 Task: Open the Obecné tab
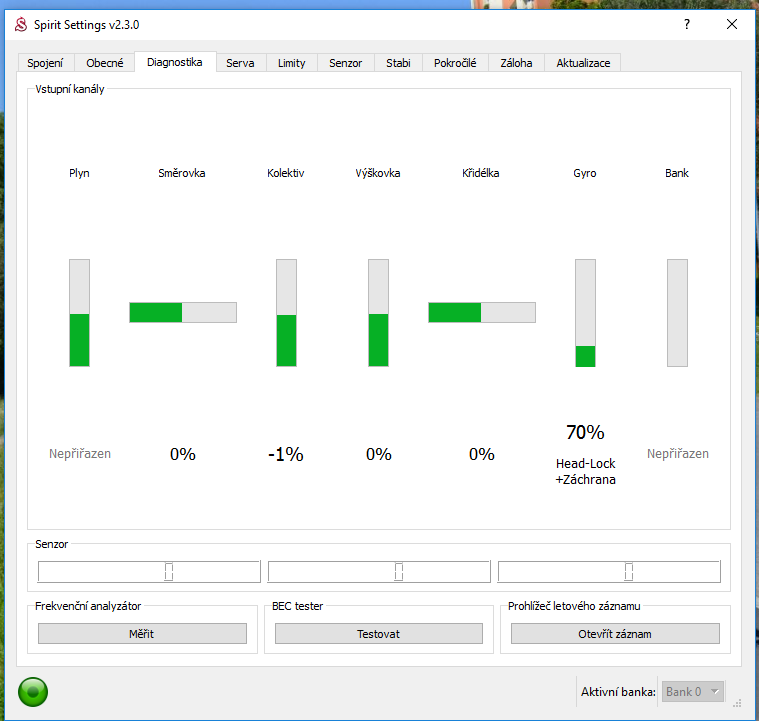[105, 63]
